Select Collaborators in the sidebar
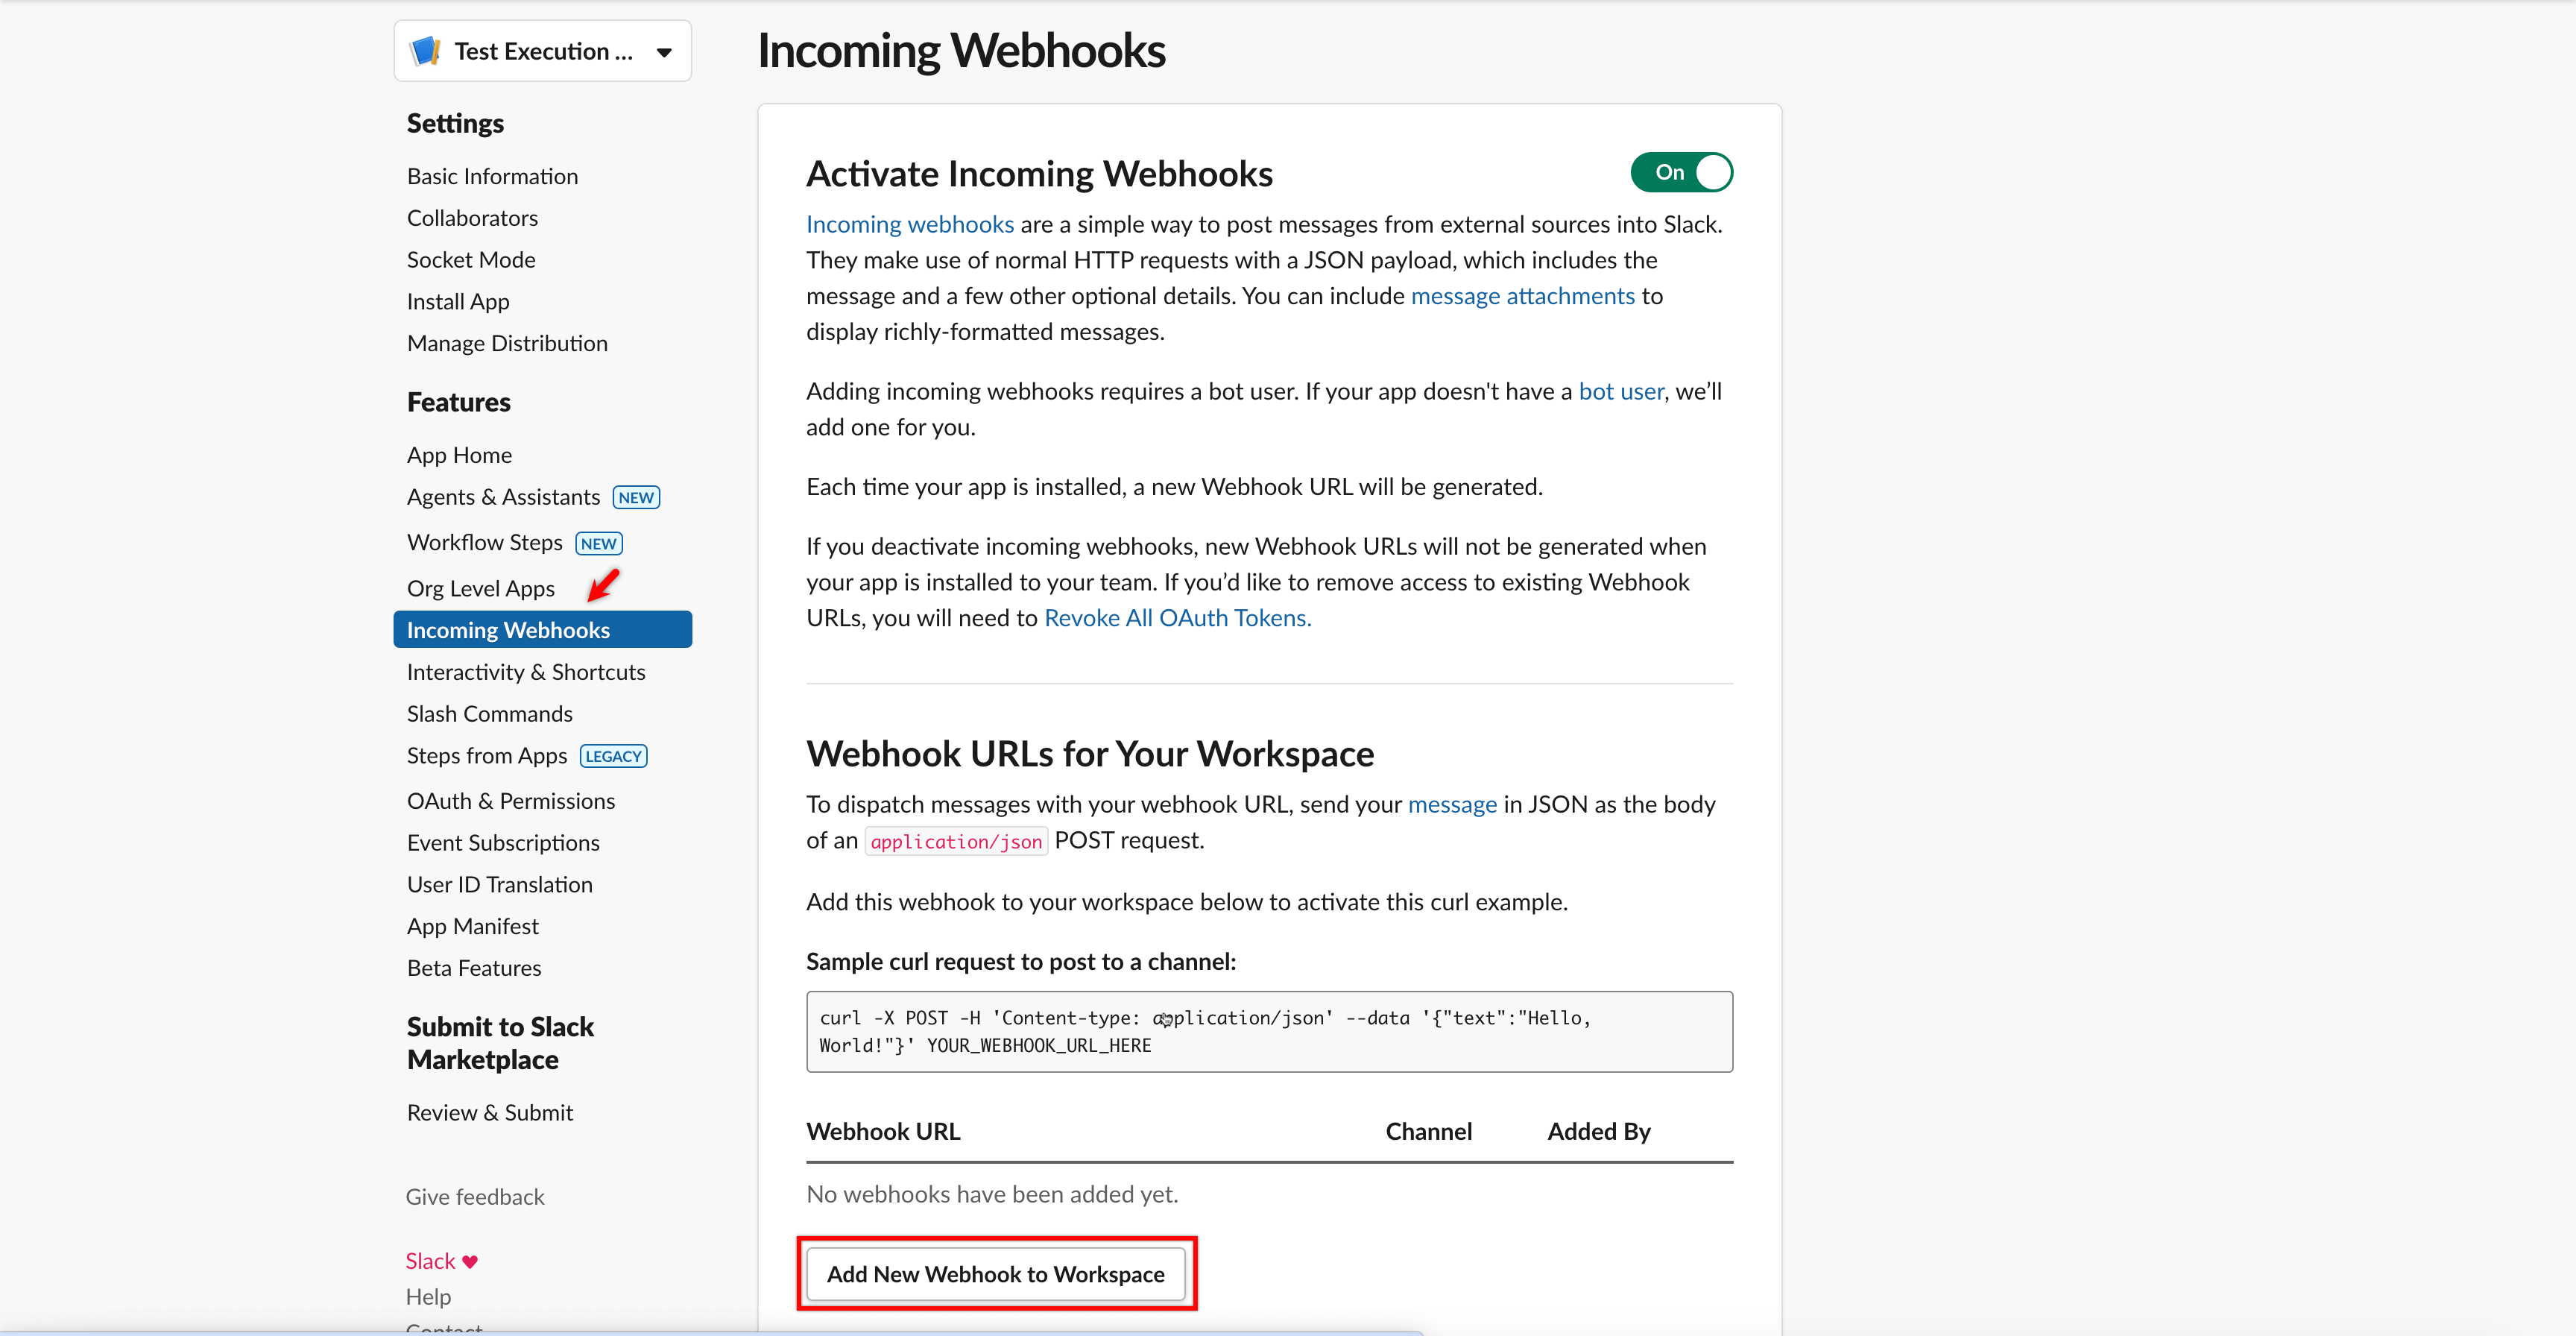 pyautogui.click(x=472, y=217)
